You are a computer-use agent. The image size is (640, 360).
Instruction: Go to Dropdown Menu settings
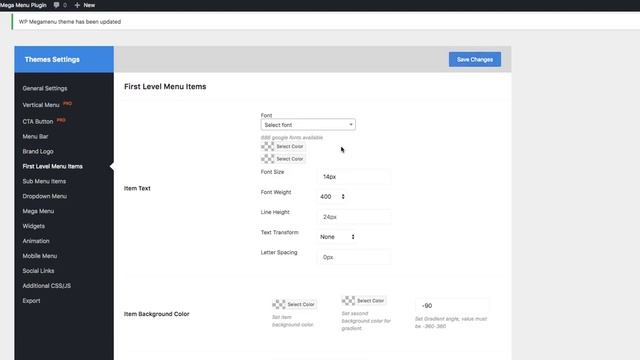[44, 196]
